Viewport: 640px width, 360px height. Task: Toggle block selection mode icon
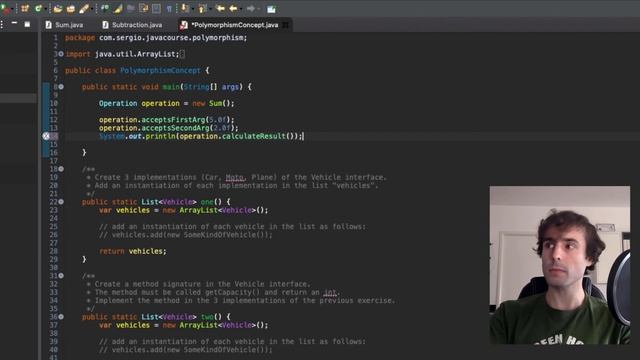[x=156, y=8]
